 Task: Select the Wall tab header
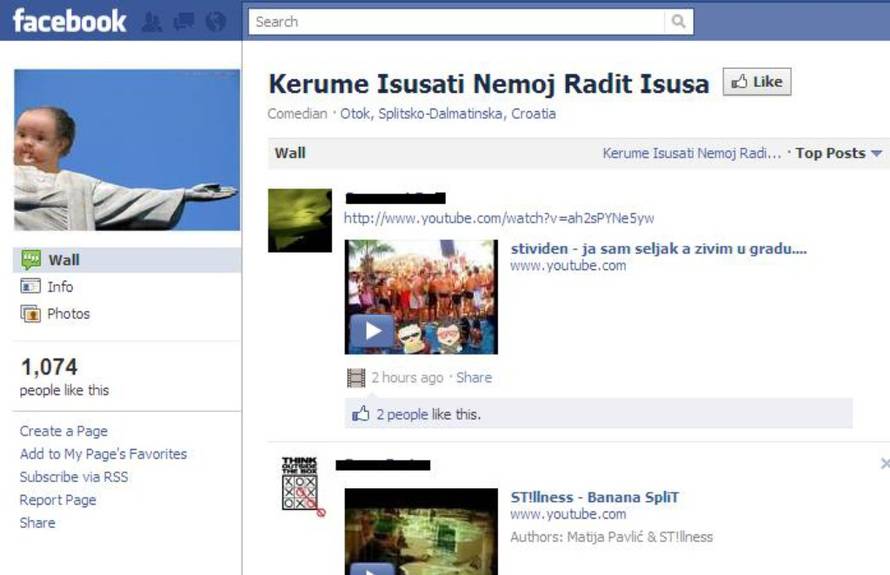pyautogui.click(x=290, y=153)
